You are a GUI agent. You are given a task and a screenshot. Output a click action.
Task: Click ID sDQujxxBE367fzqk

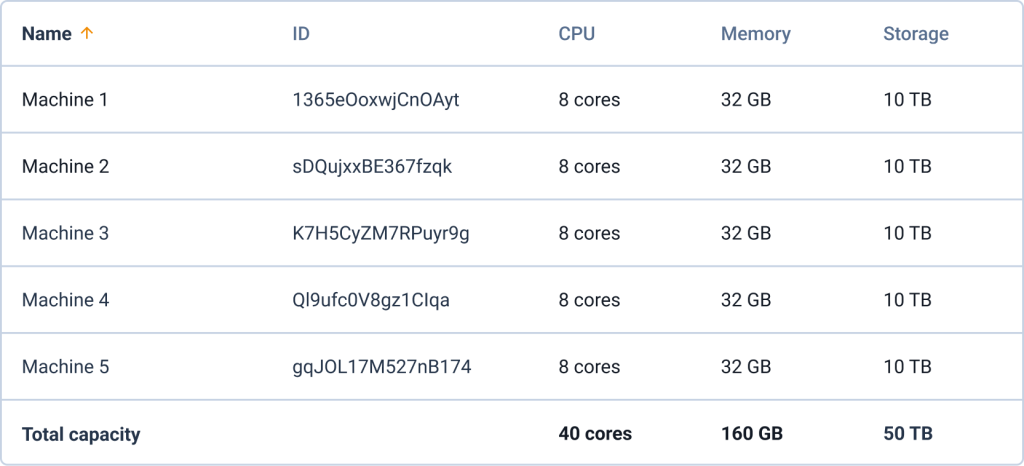point(372,167)
